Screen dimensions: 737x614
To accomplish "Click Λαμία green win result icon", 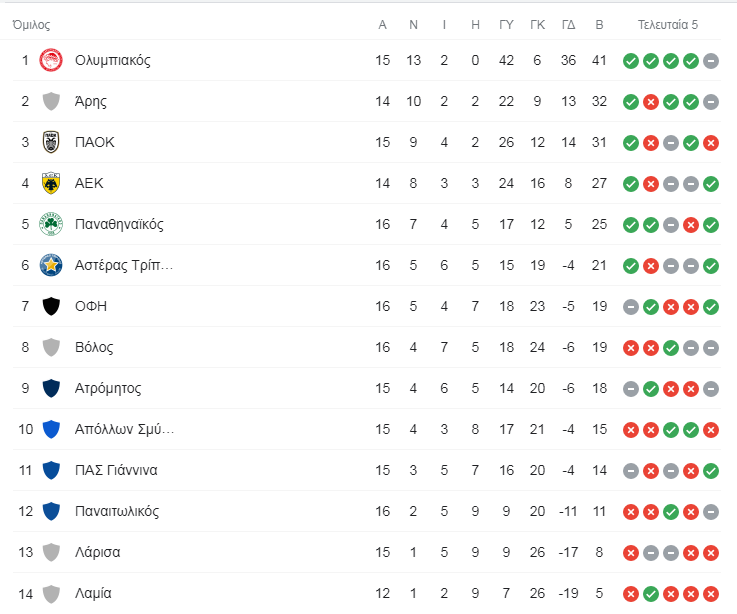I will [x=651, y=594].
